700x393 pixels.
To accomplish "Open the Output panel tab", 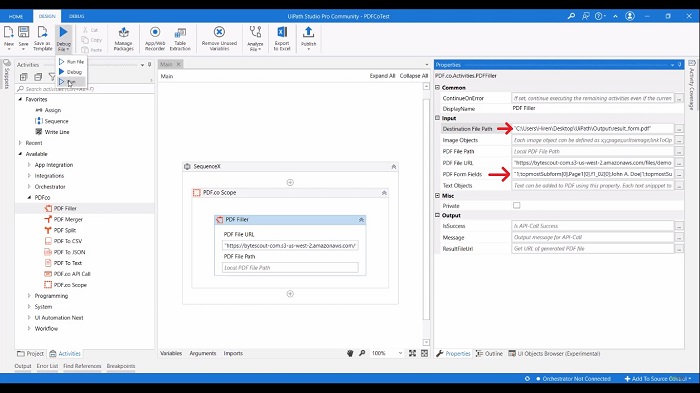I will tap(23, 366).
